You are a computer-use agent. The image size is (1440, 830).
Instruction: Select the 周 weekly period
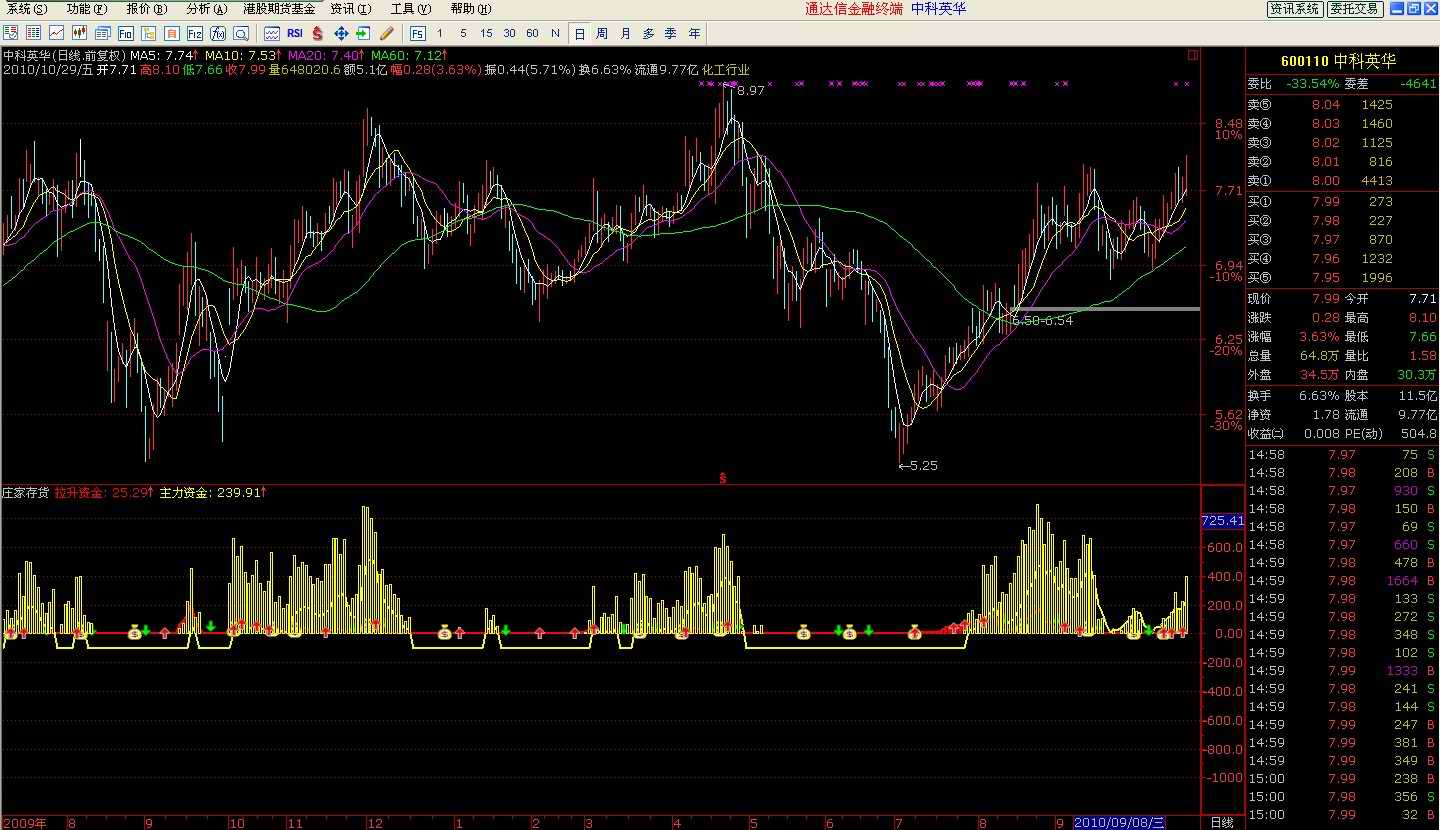coord(602,33)
